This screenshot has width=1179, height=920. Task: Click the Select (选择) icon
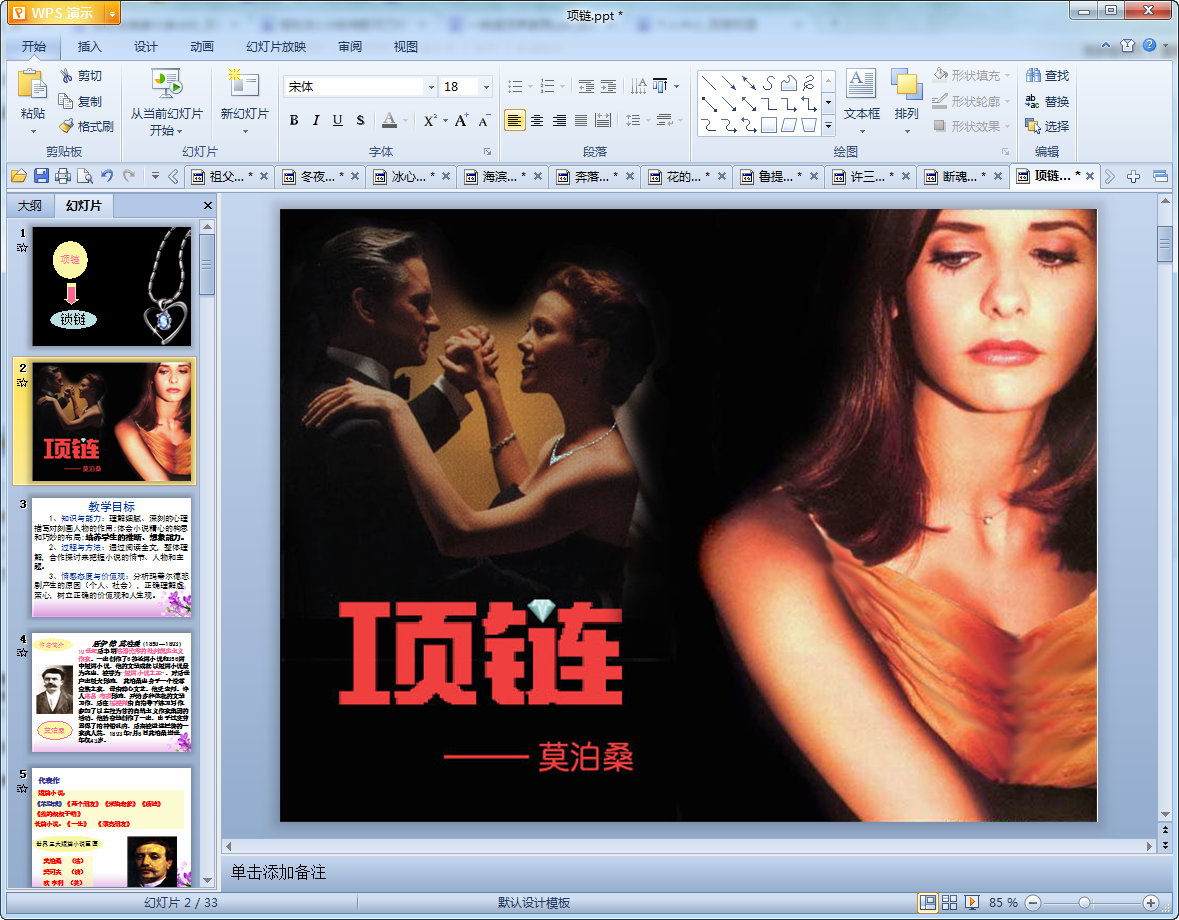tap(1033, 126)
